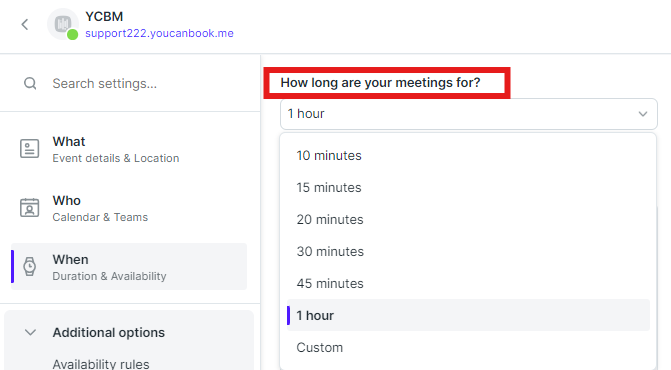
Task: Collapse the Additional options chevron
Action: [30, 332]
